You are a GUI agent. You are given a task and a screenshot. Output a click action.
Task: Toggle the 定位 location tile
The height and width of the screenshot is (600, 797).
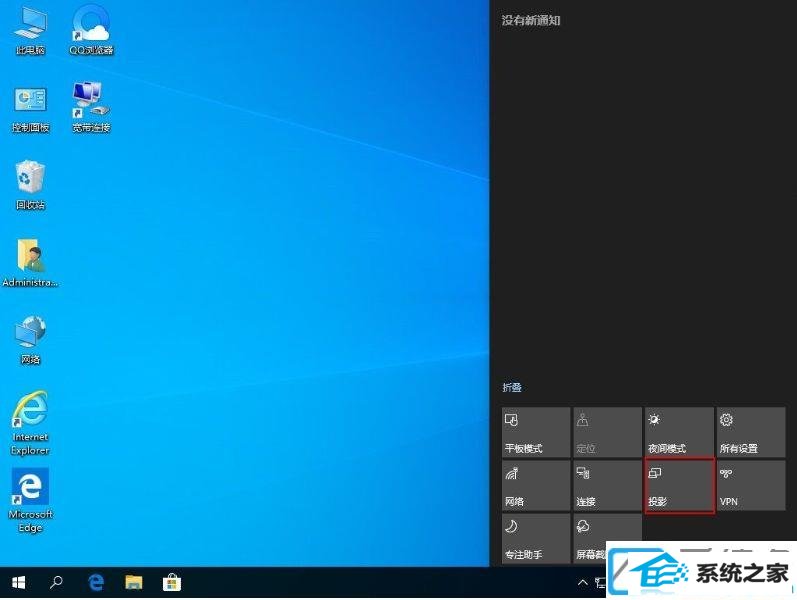pyautogui.click(x=607, y=432)
